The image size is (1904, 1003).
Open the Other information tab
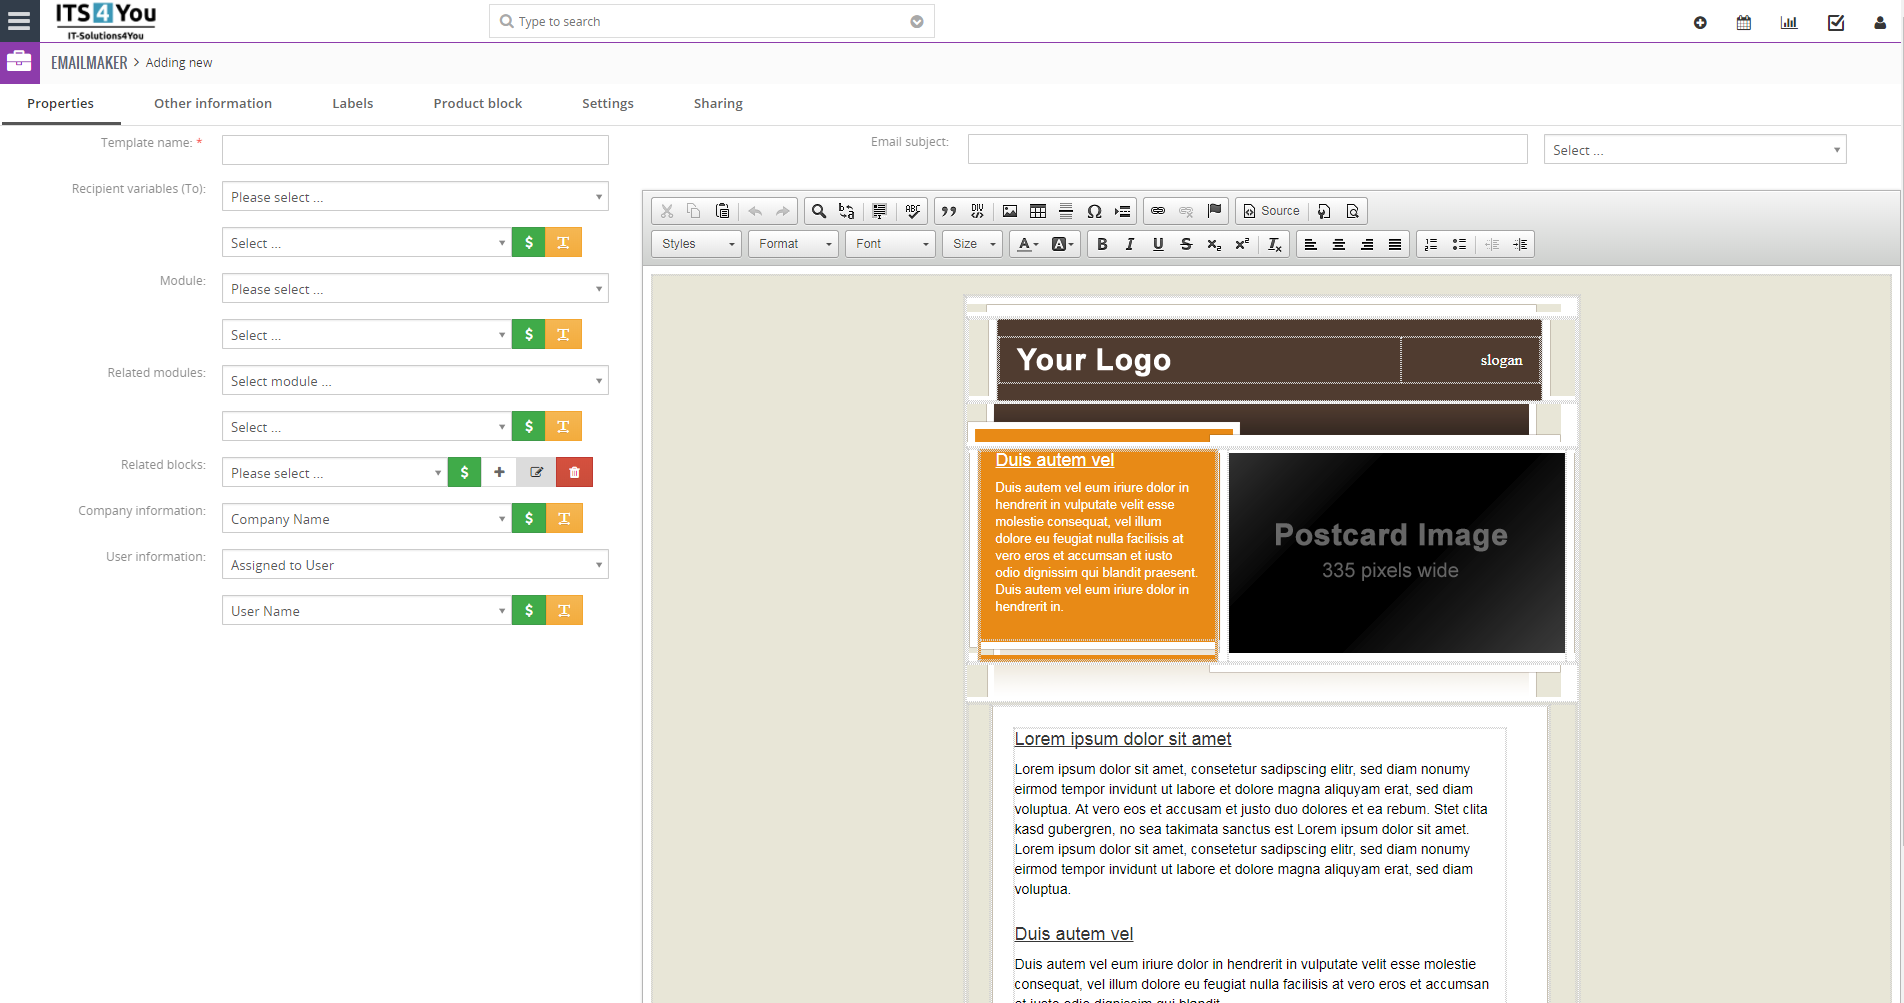pos(213,103)
